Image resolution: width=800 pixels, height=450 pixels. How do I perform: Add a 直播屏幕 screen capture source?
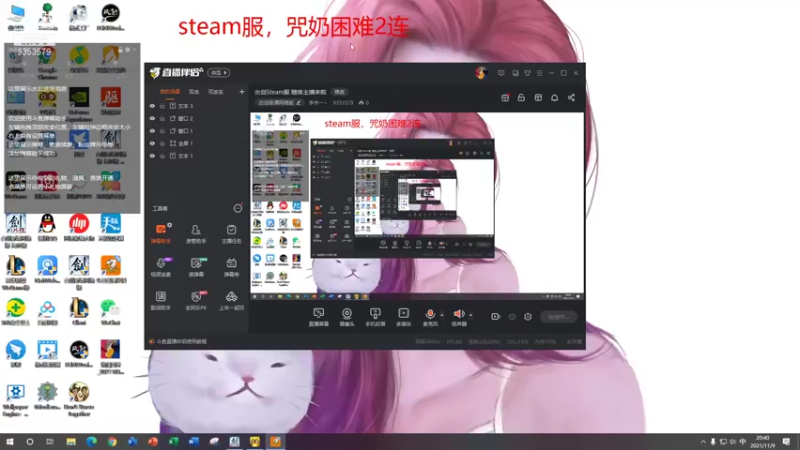pyautogui.click(x=318, y=317)
